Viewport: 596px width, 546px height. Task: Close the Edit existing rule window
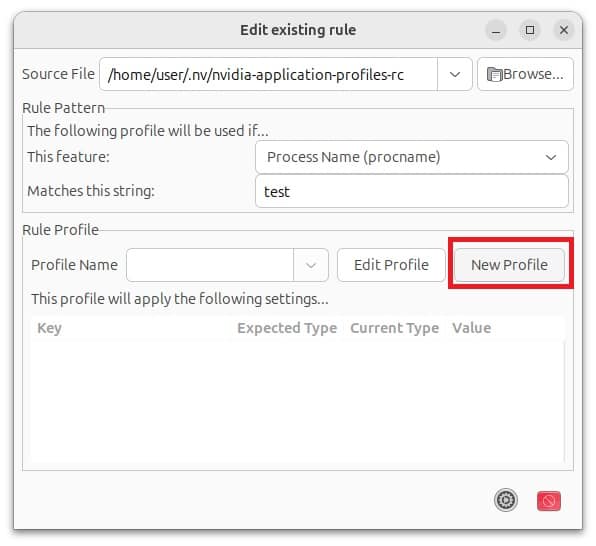click(x=564, y=30)
